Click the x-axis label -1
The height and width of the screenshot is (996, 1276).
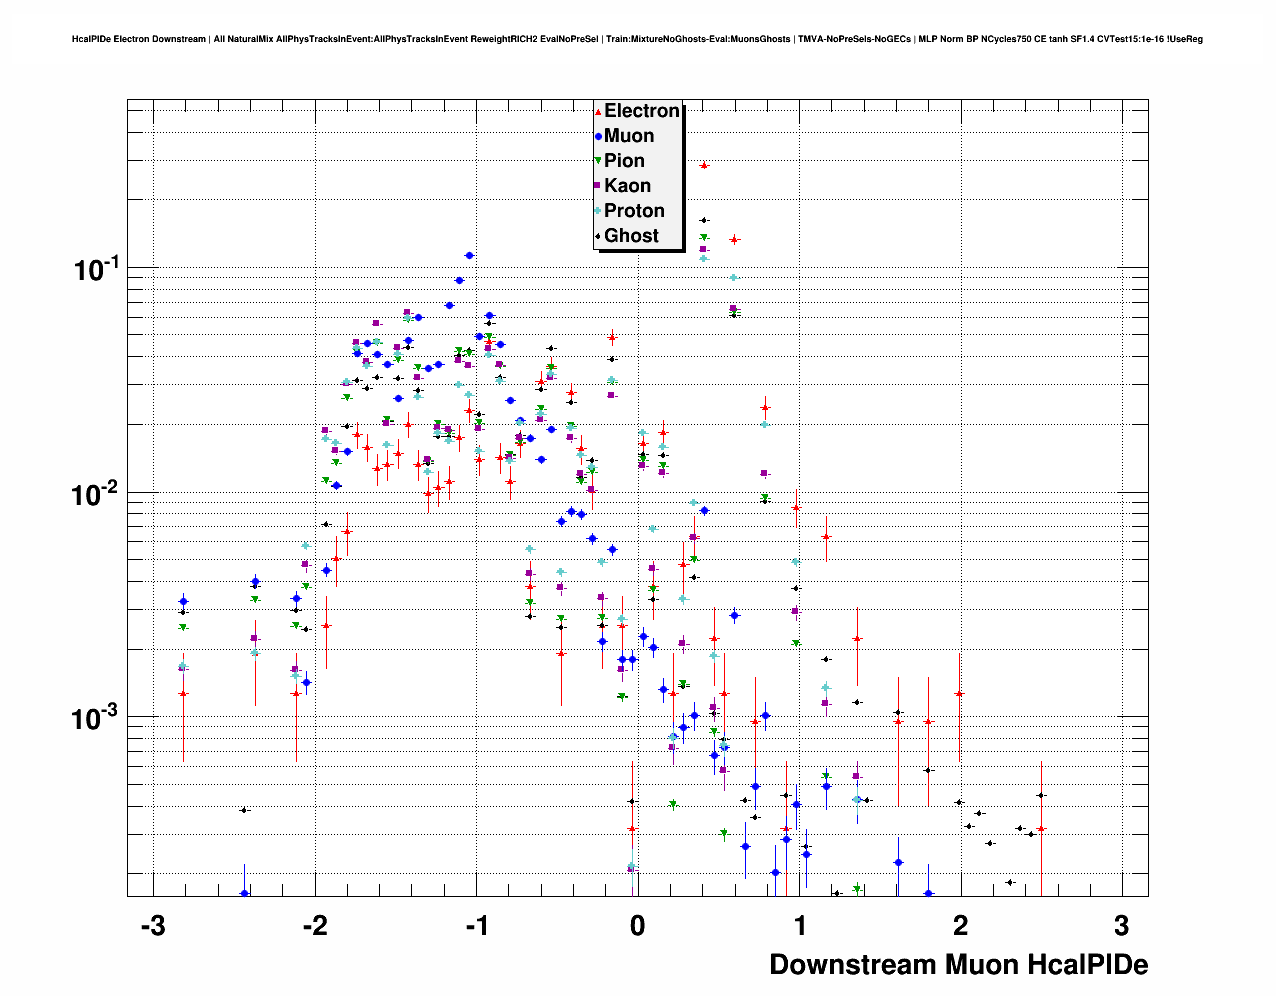point(475,925)
